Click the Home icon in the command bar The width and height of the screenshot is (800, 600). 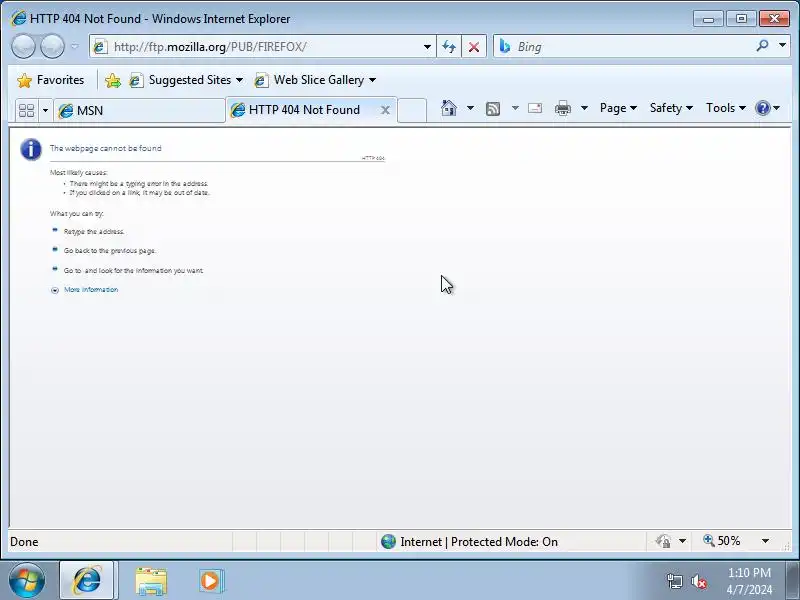pyautogui.click(x=448, y=108)
